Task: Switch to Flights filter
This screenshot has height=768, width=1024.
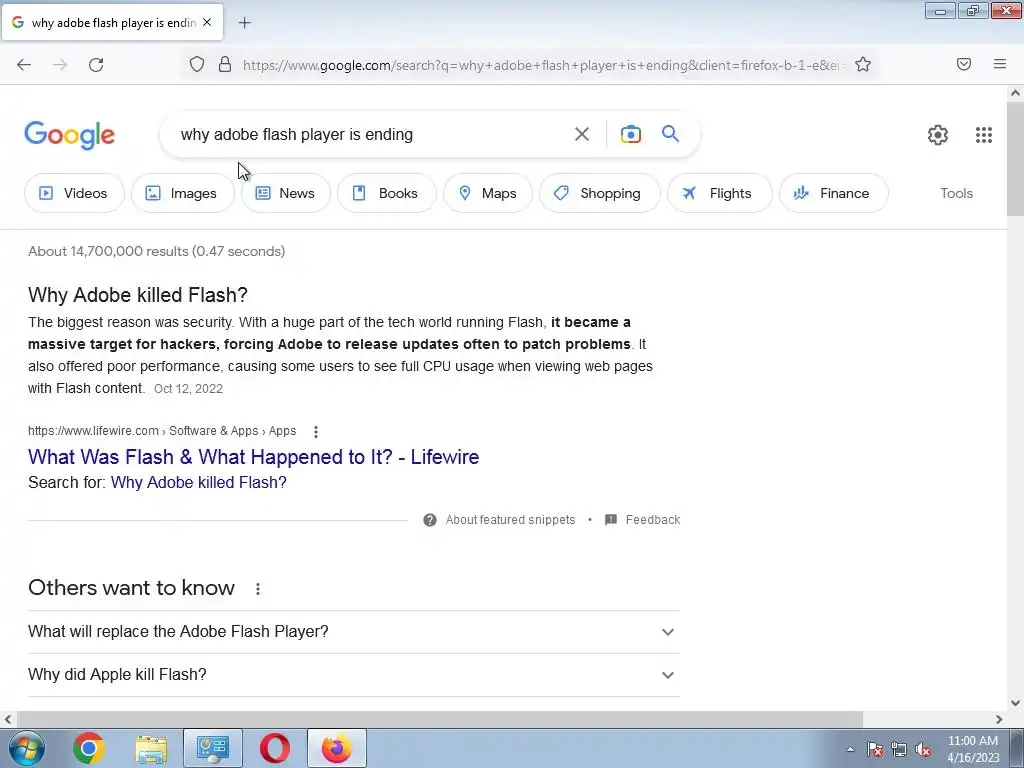Action: tap(719, 193)
